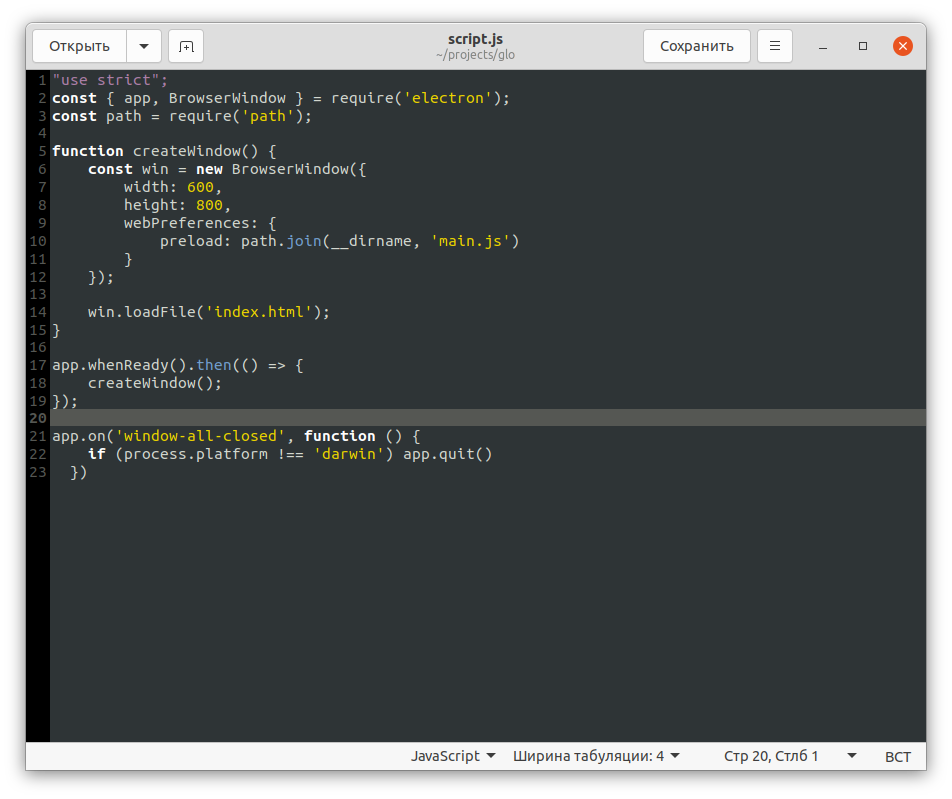Click createWindow(); call on line 18
The height and width of the screenshot is (799, 952).
tap(155, 383)
